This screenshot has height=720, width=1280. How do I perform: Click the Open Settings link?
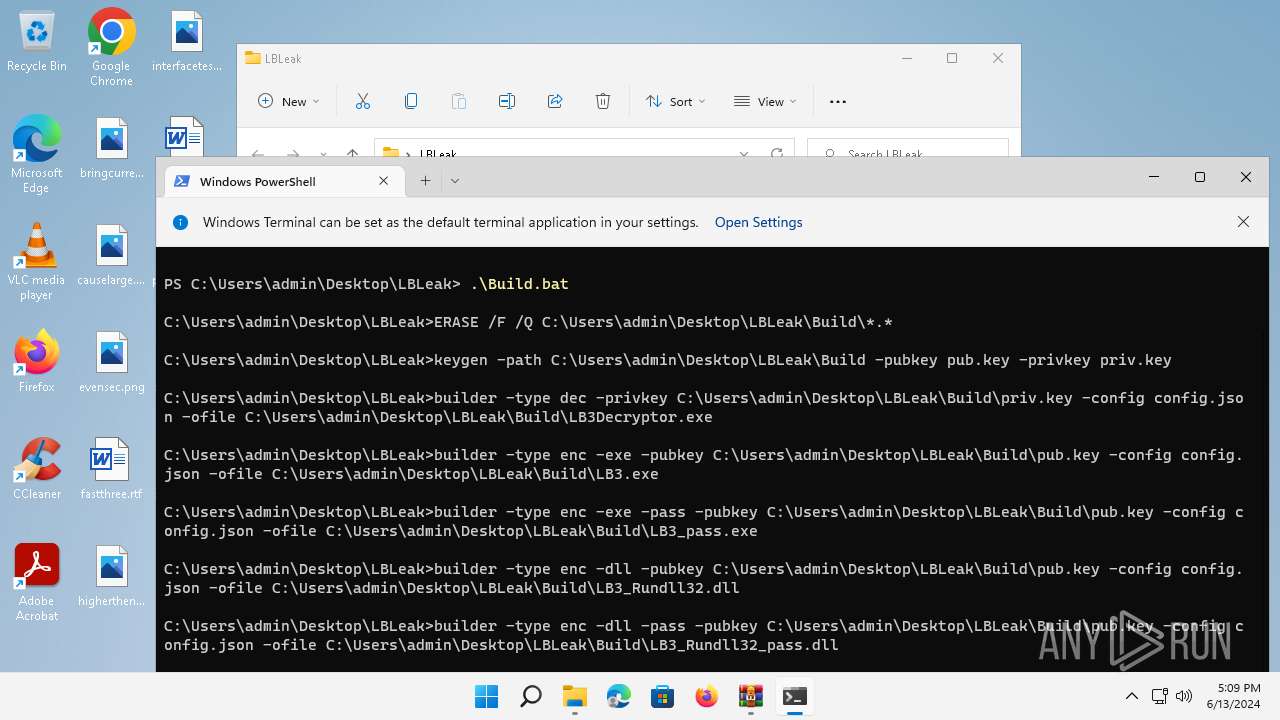click(758, 222)
